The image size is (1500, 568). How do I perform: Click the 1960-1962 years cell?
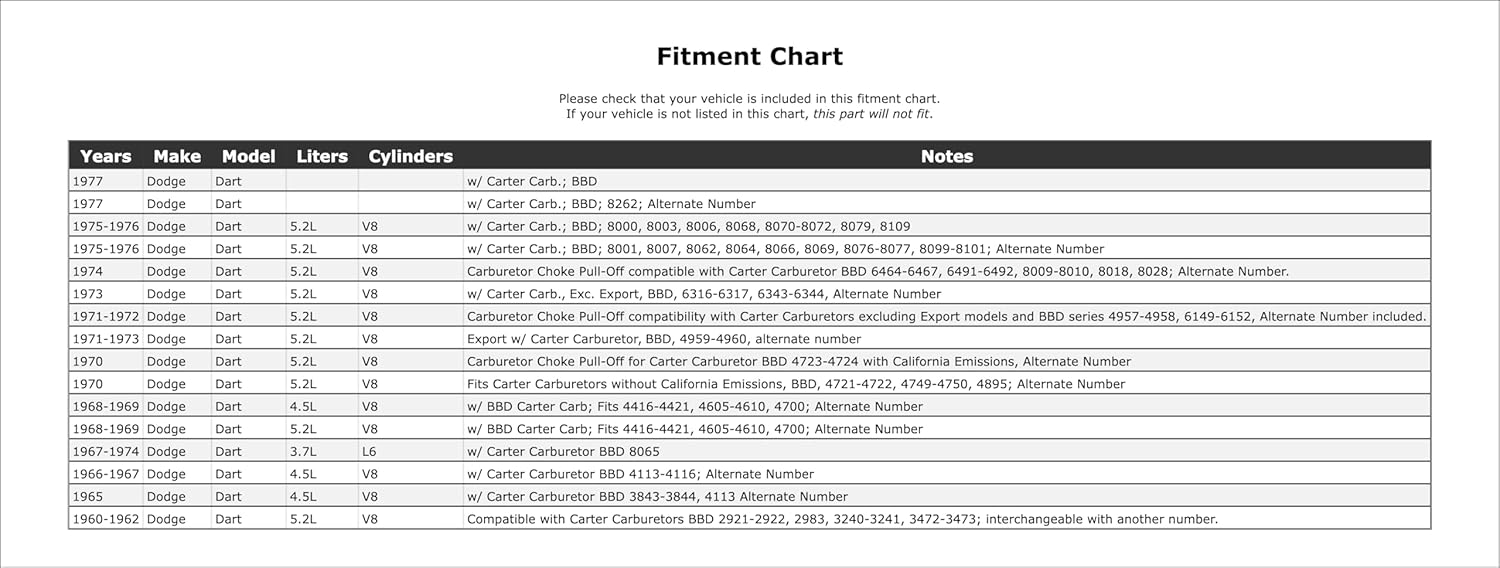pyautogui.click(x=105, y=519)
